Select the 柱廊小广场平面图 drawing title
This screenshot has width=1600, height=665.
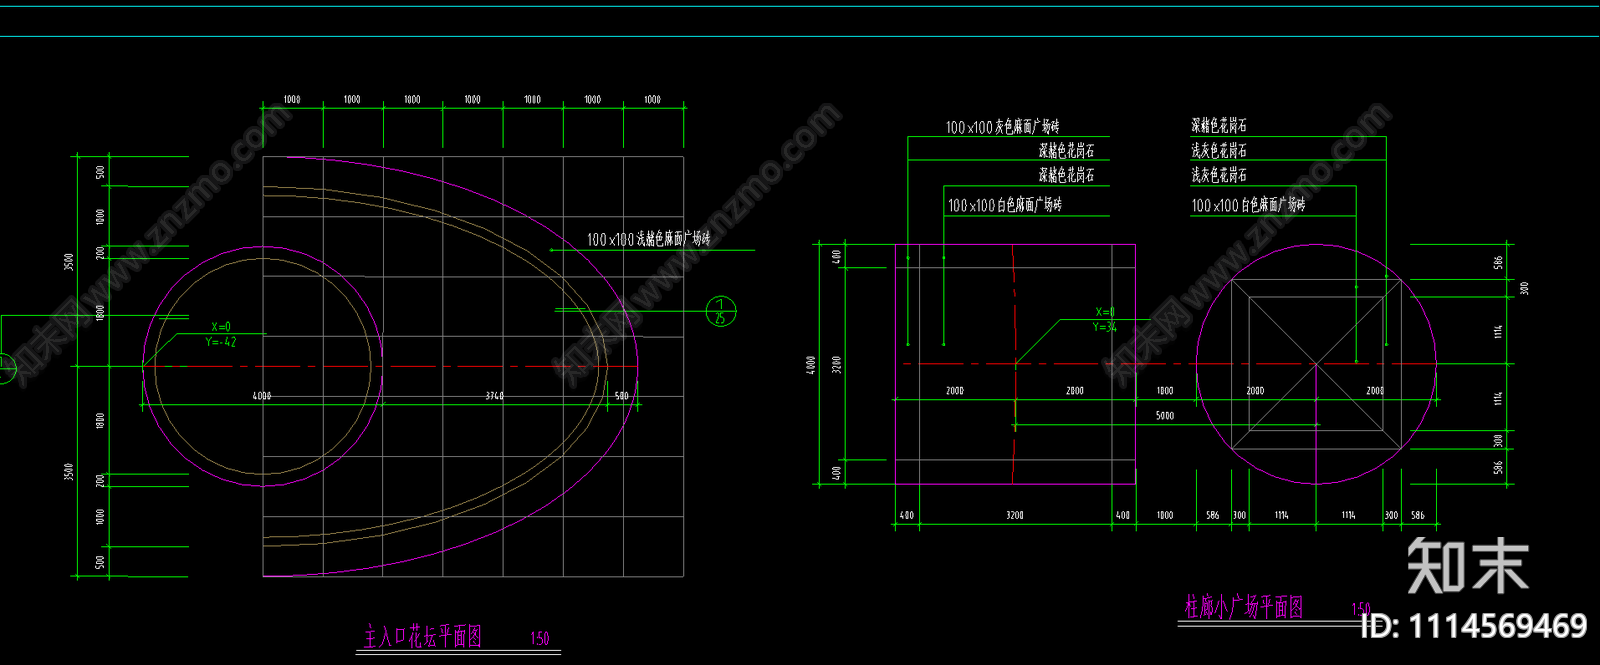pyautogui.click(x=1244, y=606)
